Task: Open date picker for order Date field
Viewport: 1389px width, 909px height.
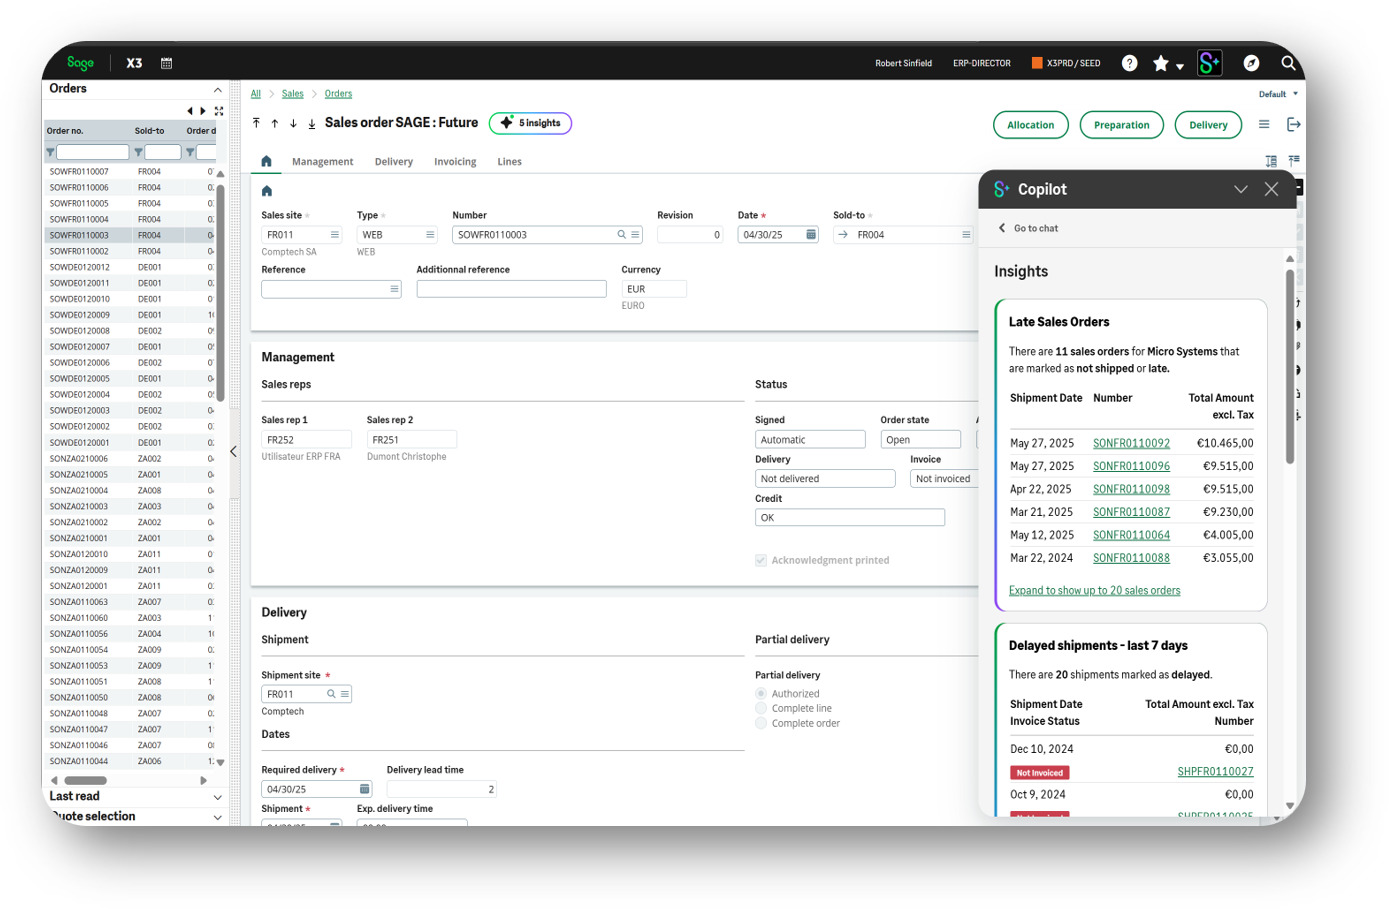Action: point(811,235)
